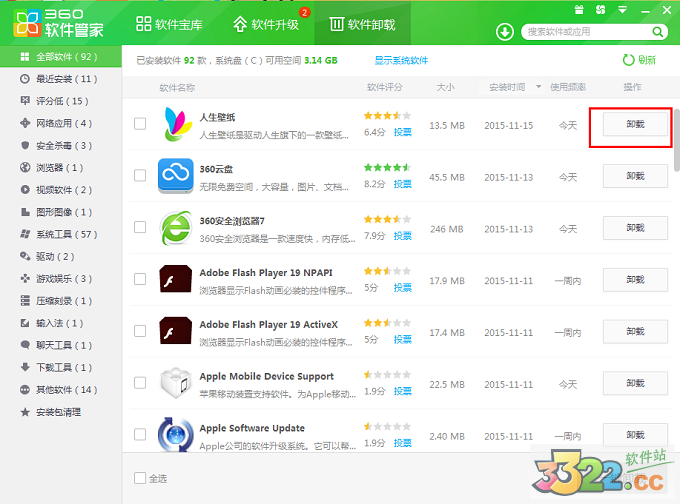The height and width of the screenshot is (504, 680).
Task: Click star rating of Apple Mobile Device Support
Action: pyautogui.click(x=387, y=374)
